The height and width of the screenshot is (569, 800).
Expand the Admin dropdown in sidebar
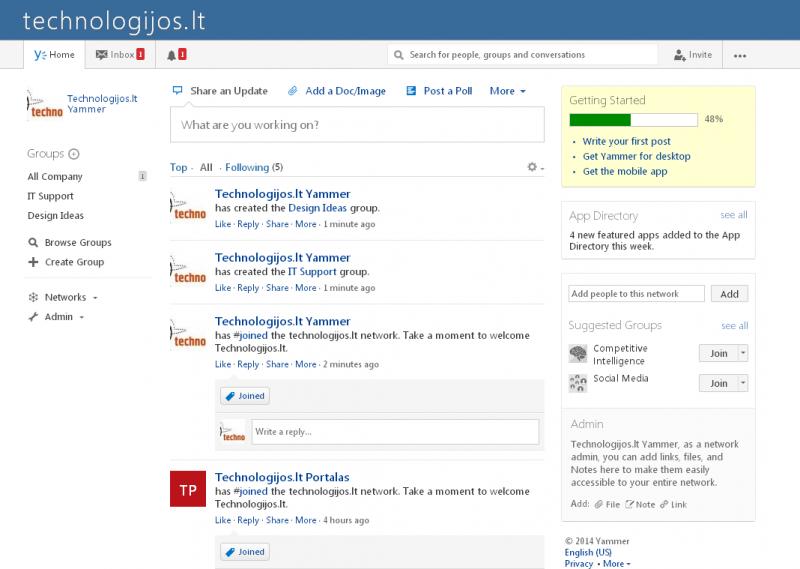[x=82, y=317]
